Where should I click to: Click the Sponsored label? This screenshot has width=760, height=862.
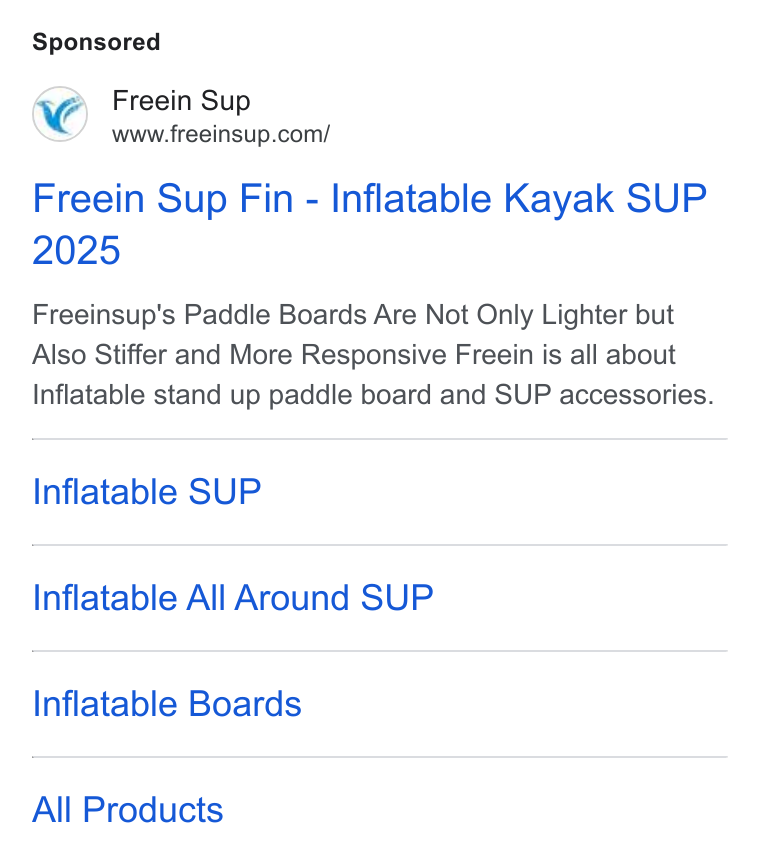96,42
